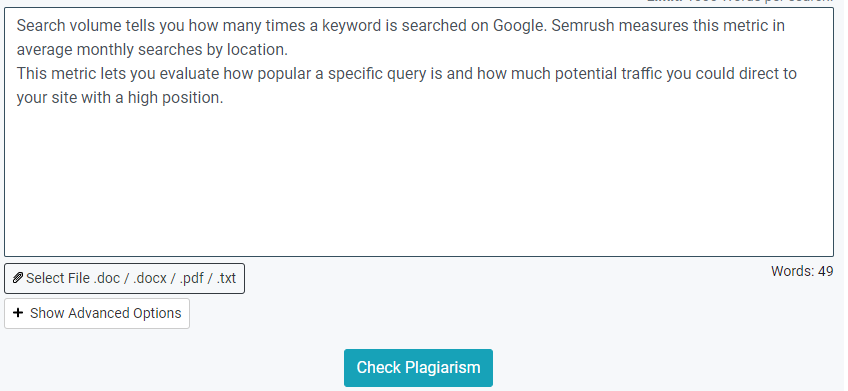This screenshot has width=848, height=391.
Task: Click the plus icon beside Show Advanced Options
Action: pos(18,313)
